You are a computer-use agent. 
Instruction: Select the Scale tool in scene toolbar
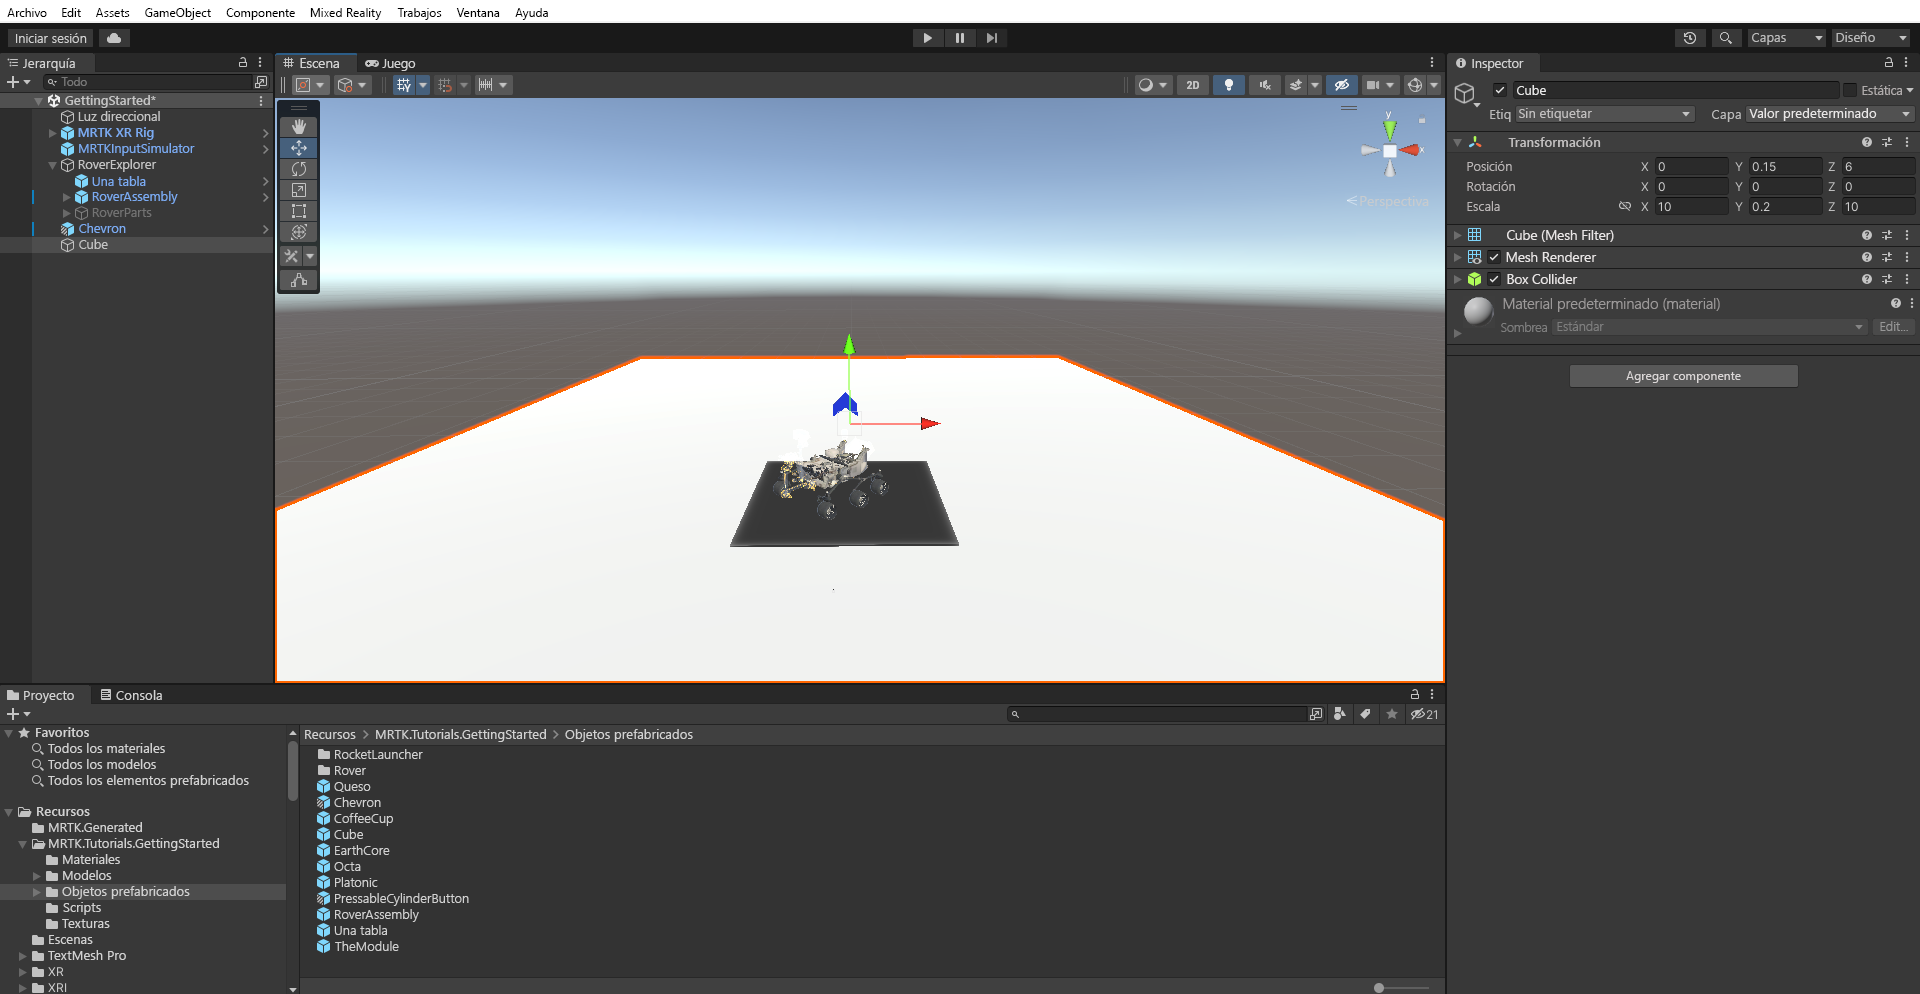pos(298,190)
